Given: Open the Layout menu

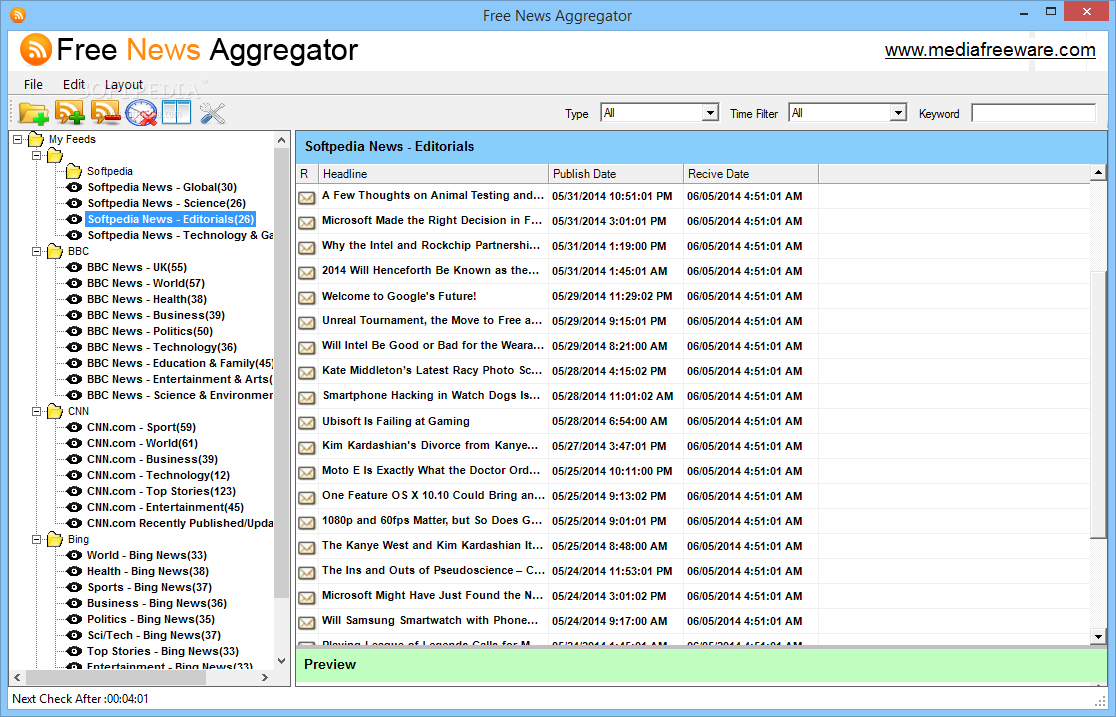Looking at the screenshot, I should [124, 84].
